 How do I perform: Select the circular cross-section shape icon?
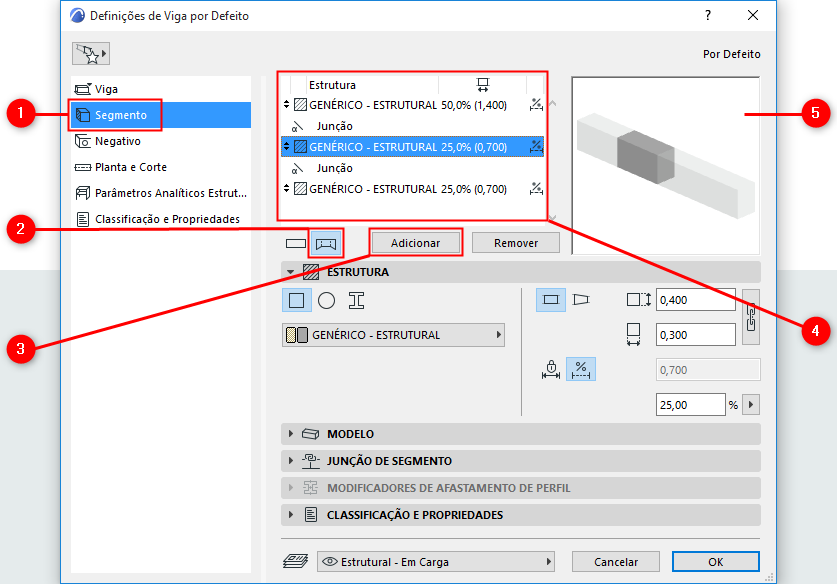tap(327, 298)
